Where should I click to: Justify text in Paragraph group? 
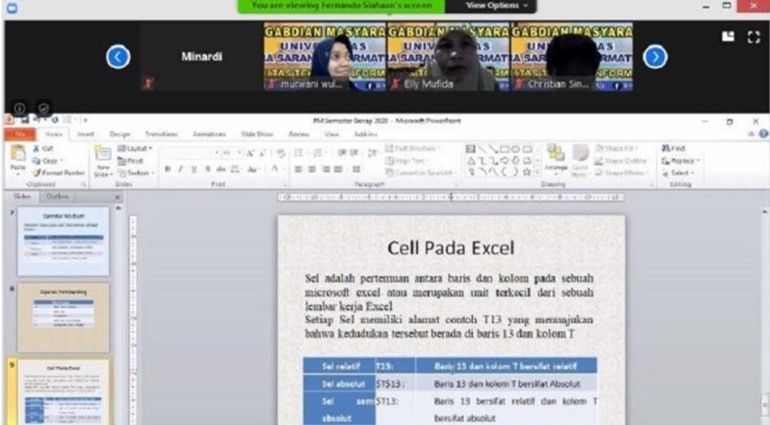point(338,169)
